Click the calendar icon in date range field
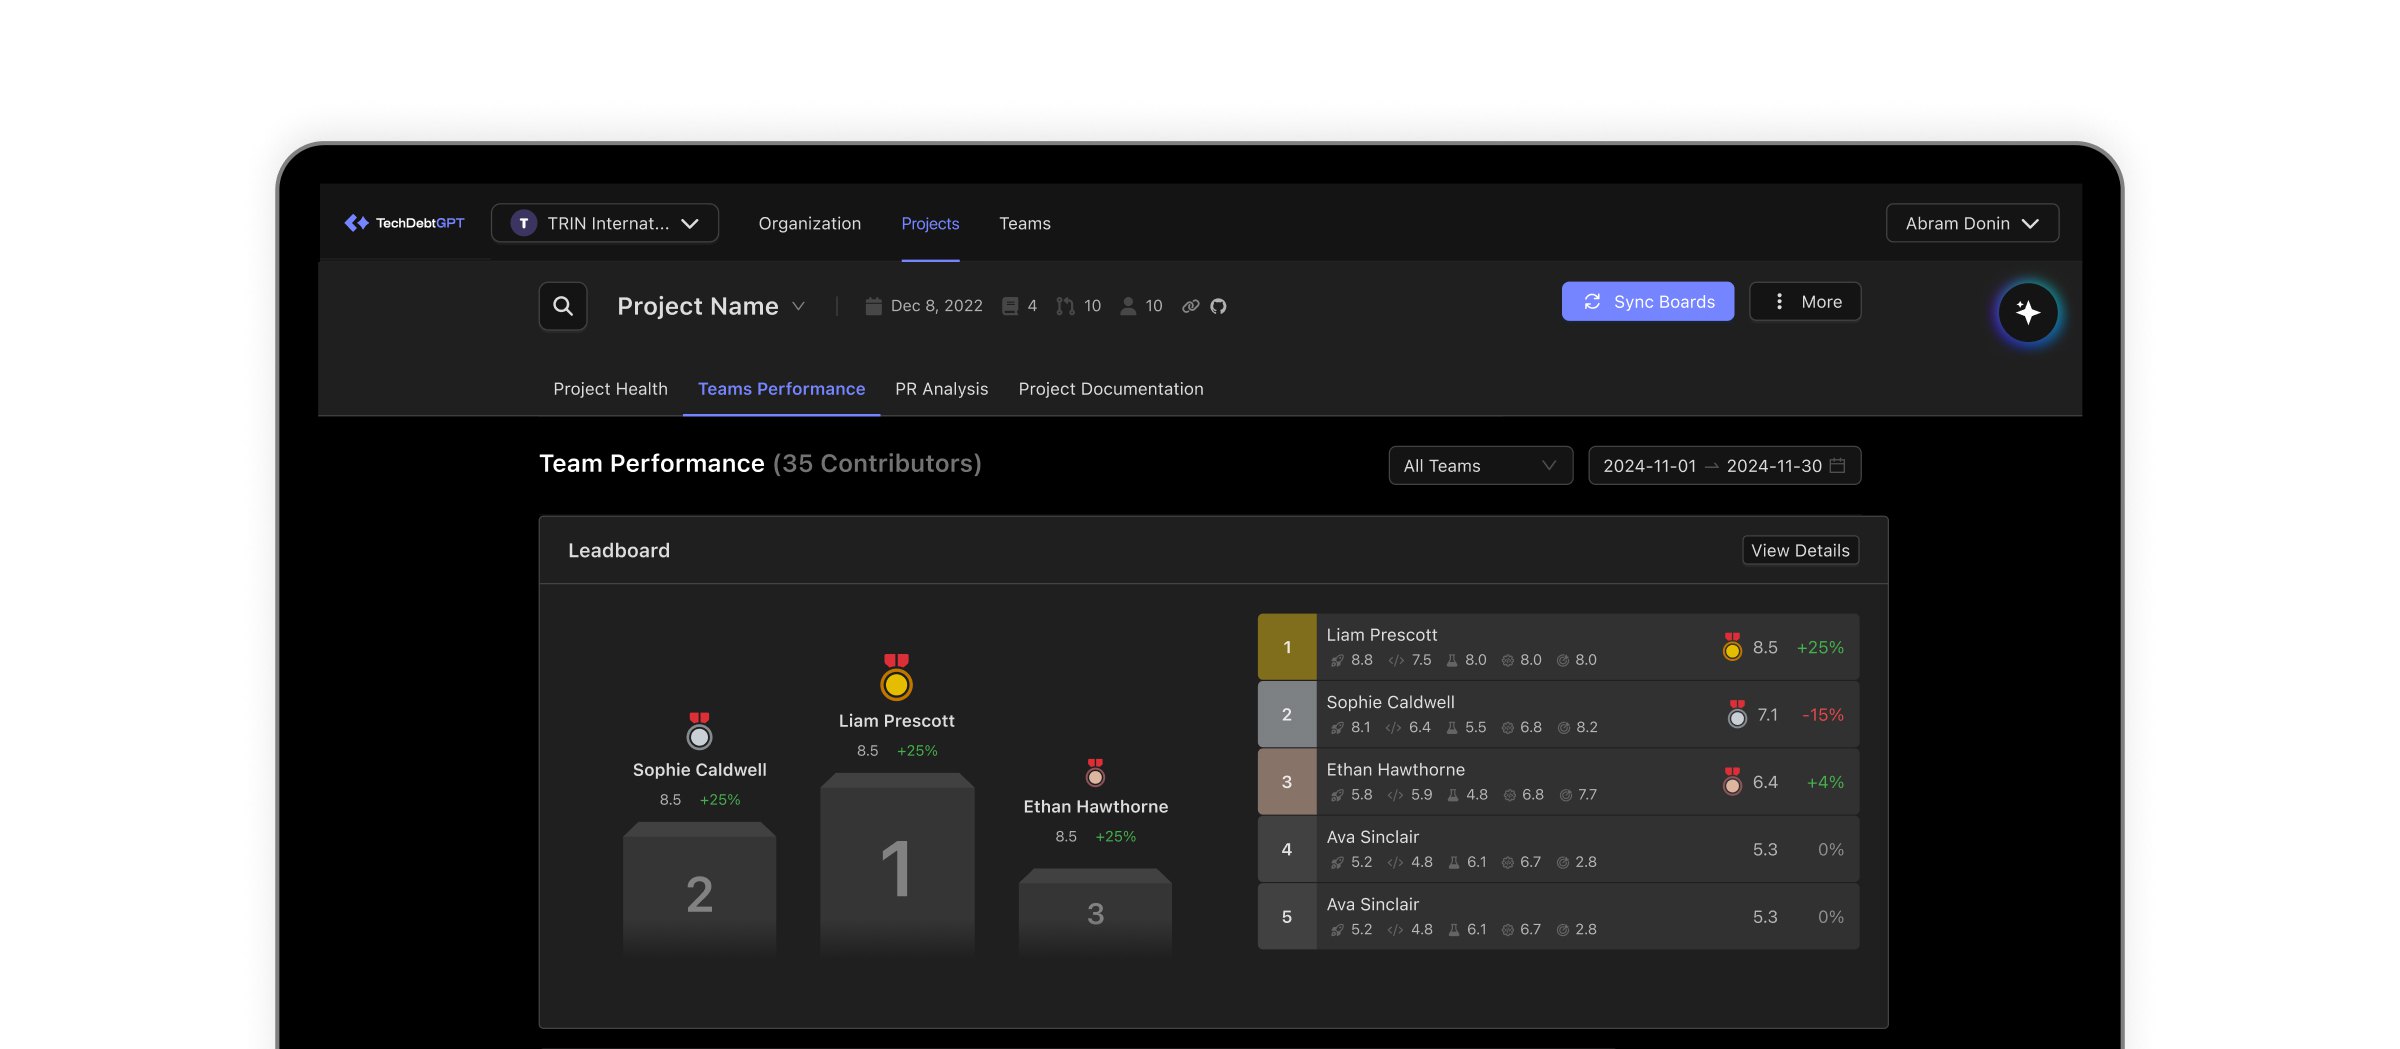The image size is (2400, 1049). click(x=1837, y=466)
